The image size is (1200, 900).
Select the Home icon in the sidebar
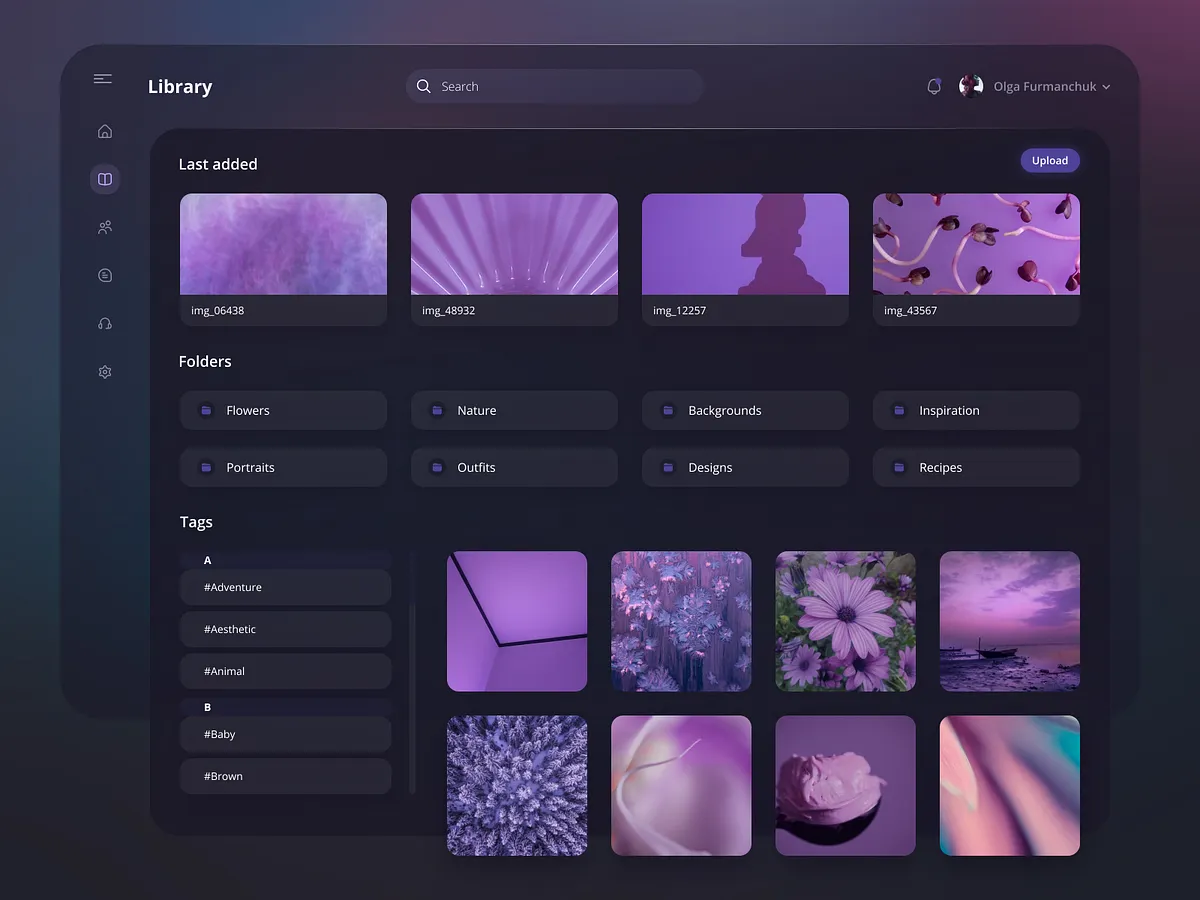click(x=104, y=131)
